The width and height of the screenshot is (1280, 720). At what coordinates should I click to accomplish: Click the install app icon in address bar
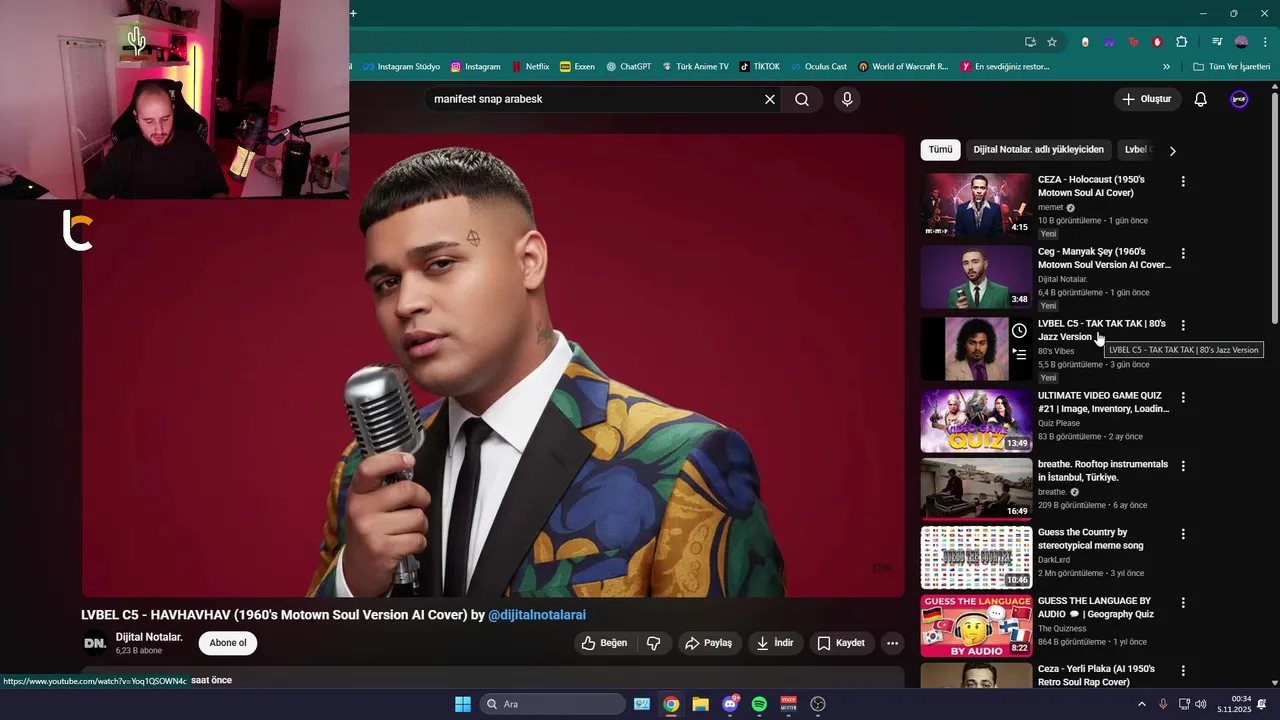point(1030,42)
